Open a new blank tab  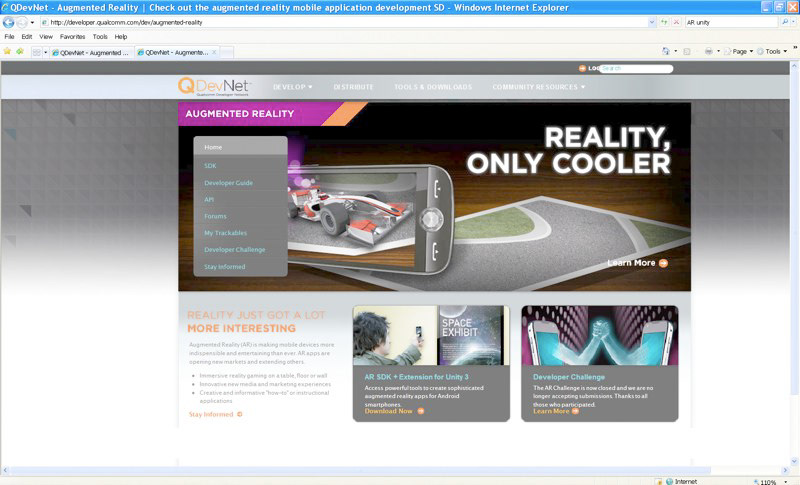point(227,53)
